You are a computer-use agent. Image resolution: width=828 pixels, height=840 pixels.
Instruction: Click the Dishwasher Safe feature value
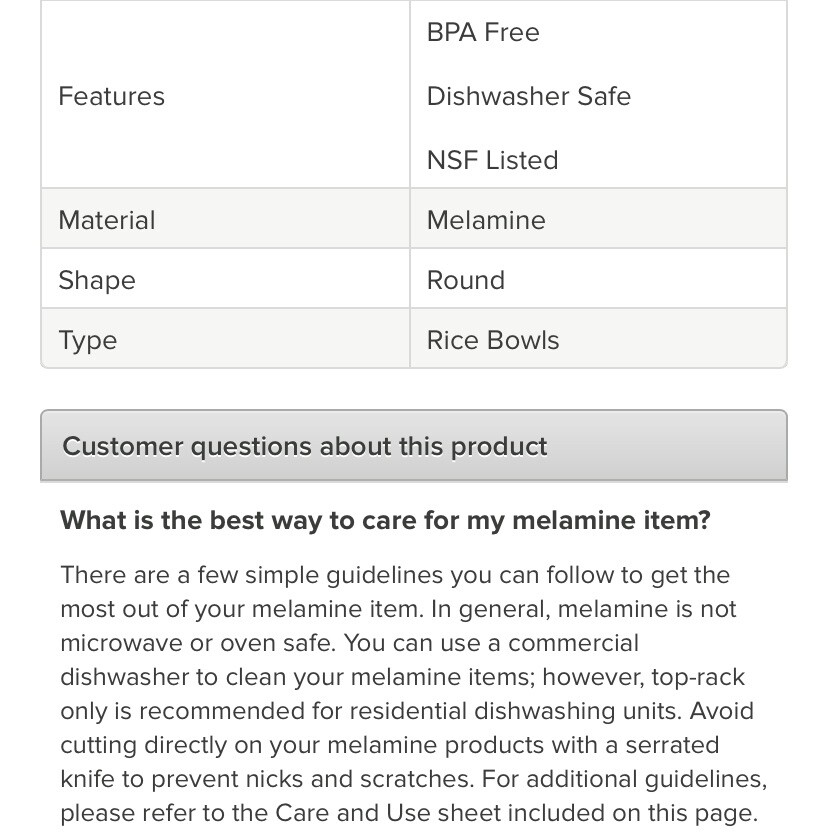[x=528, y=97]
